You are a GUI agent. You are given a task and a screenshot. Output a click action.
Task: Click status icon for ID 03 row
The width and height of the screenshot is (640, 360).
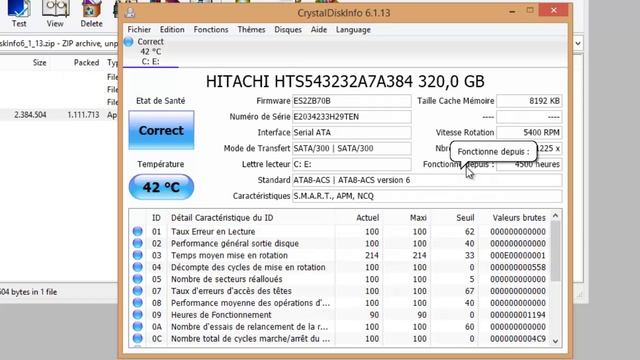click(x=138, y=255)
